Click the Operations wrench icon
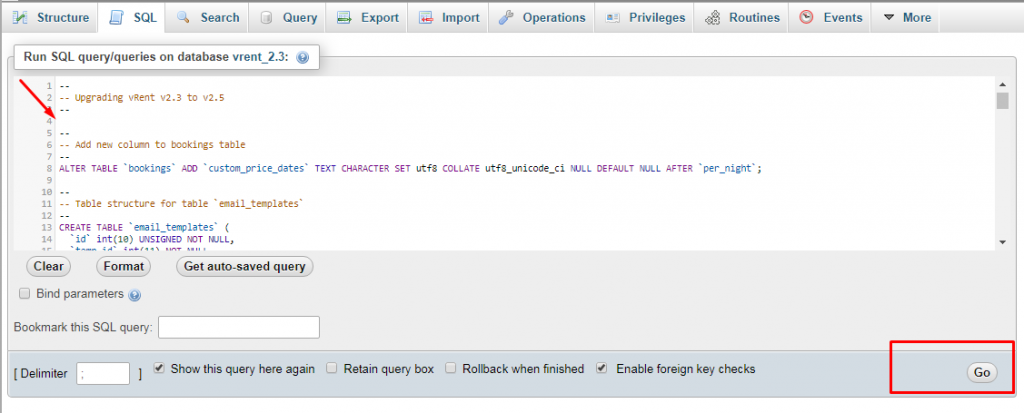 pos(505,18)
